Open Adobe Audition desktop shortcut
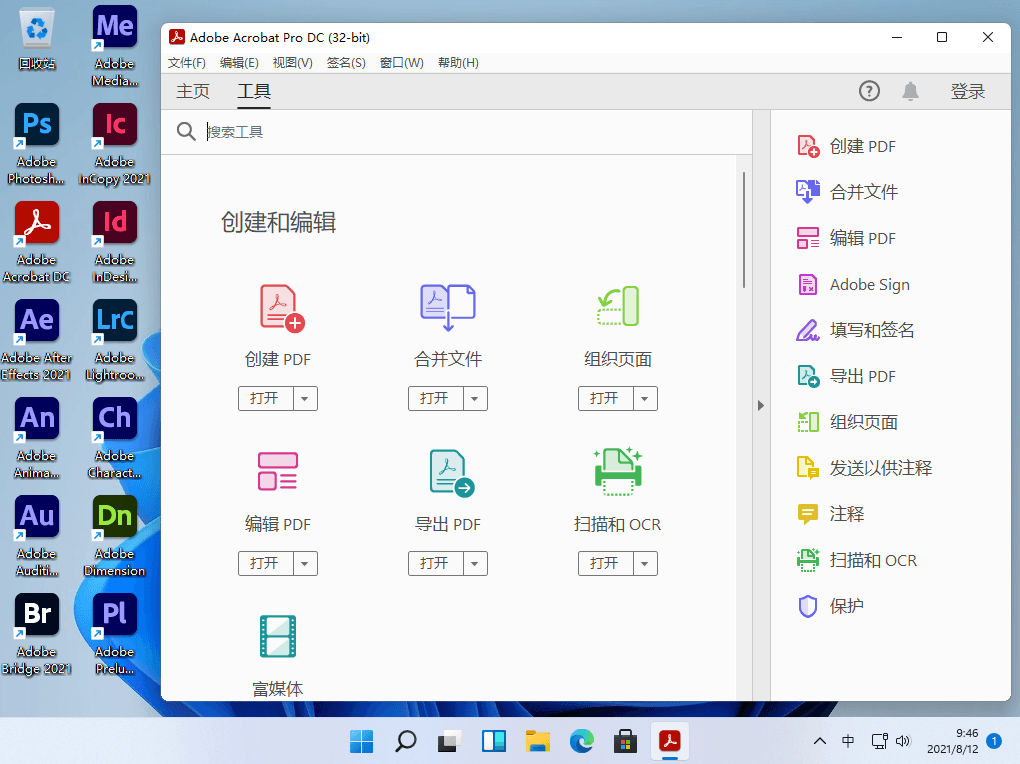Screen dimensions: 1020x764 point(36,536)
